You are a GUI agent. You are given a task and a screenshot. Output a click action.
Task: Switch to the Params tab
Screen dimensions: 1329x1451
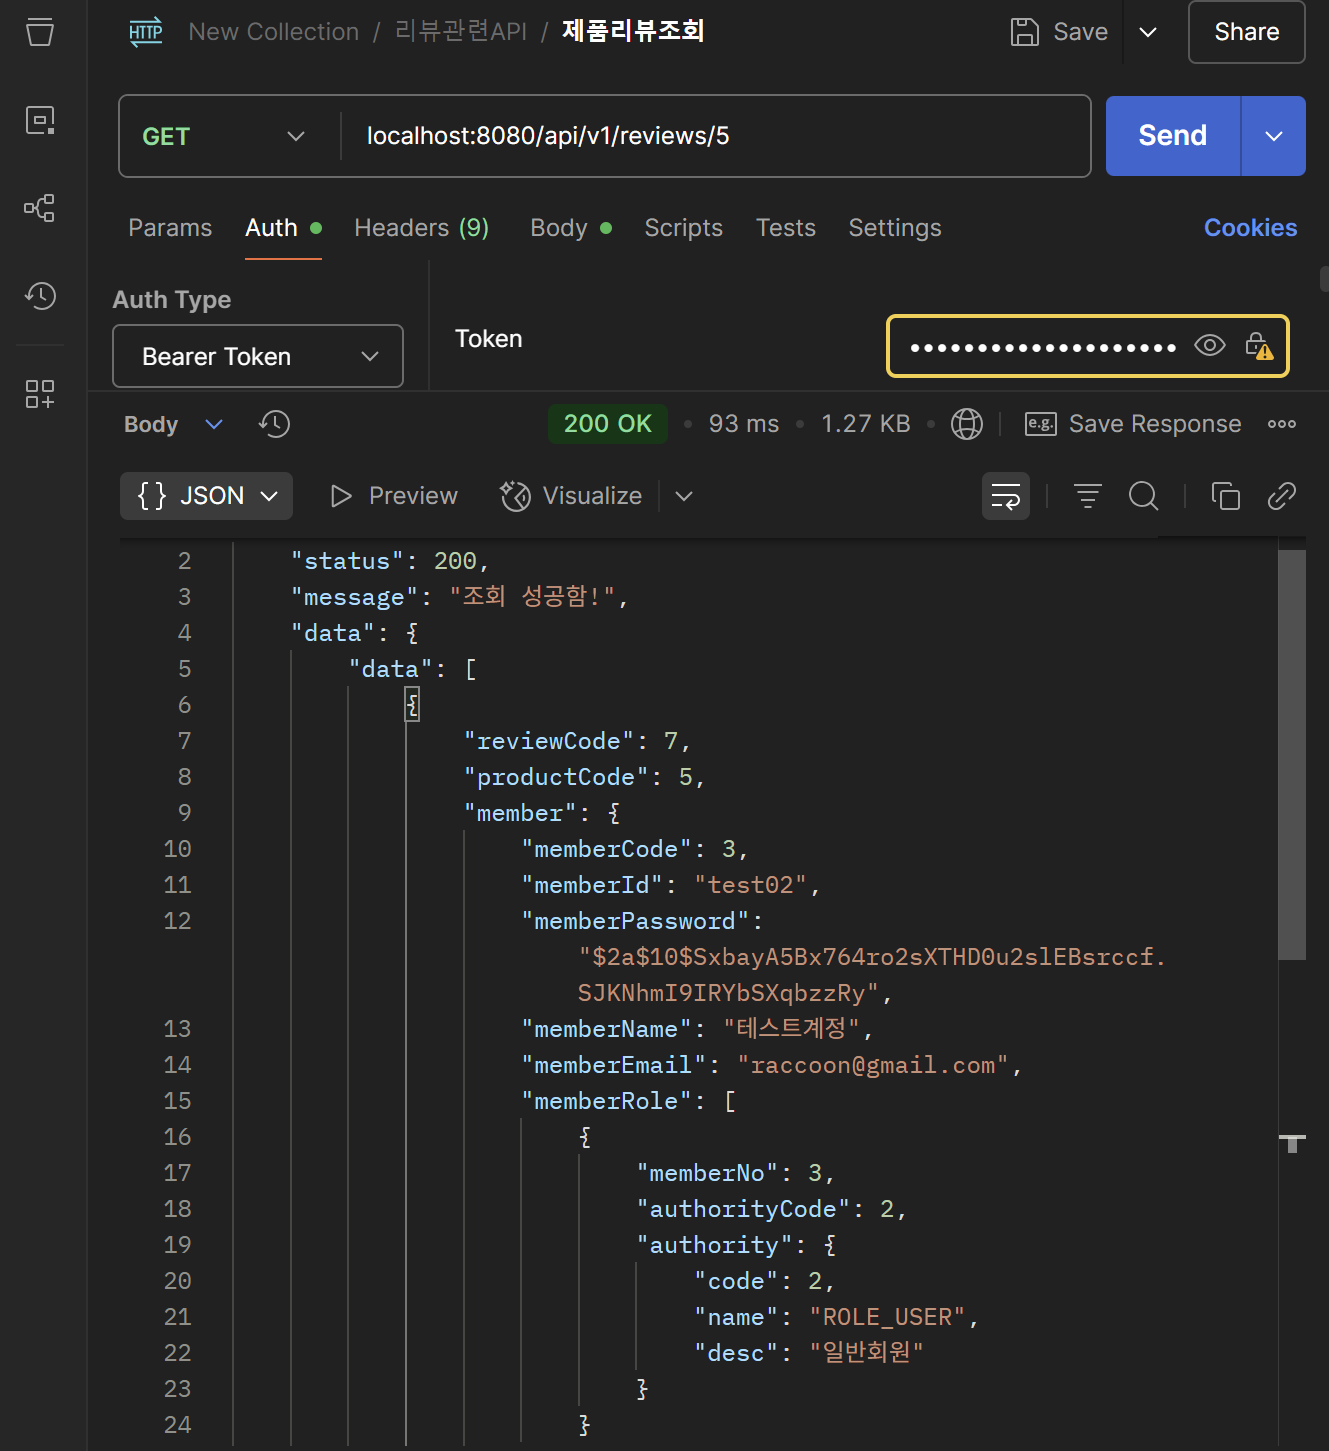tap(170, 228)
